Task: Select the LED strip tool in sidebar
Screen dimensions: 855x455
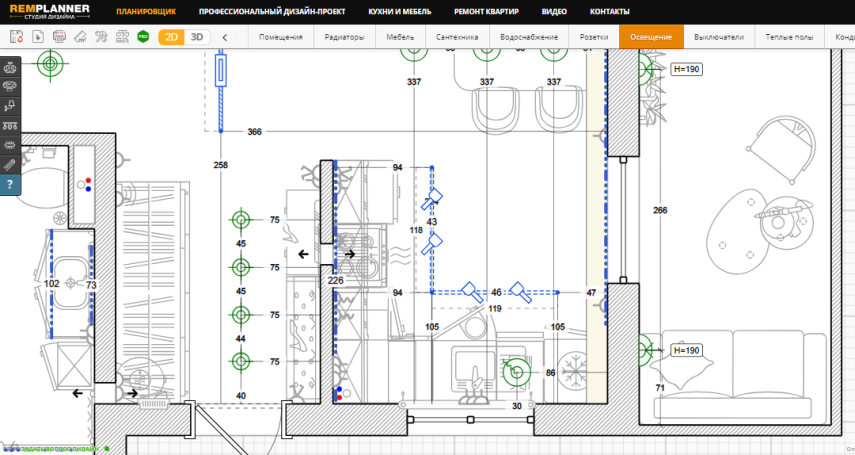Action: point(11,162)
